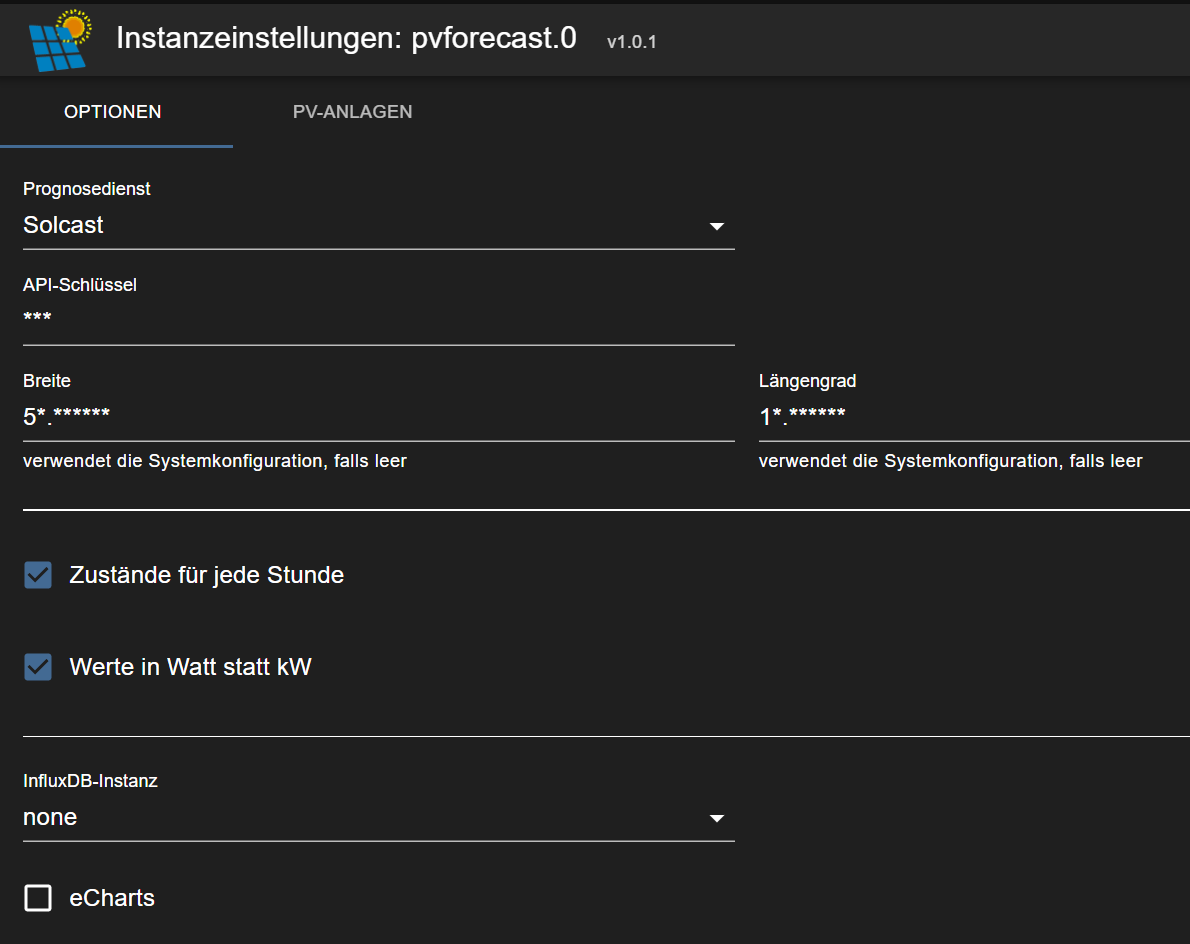Click the none value in InfluxDB-Instanz
This screenshot has height=944, width=1190.
[50, 818]
